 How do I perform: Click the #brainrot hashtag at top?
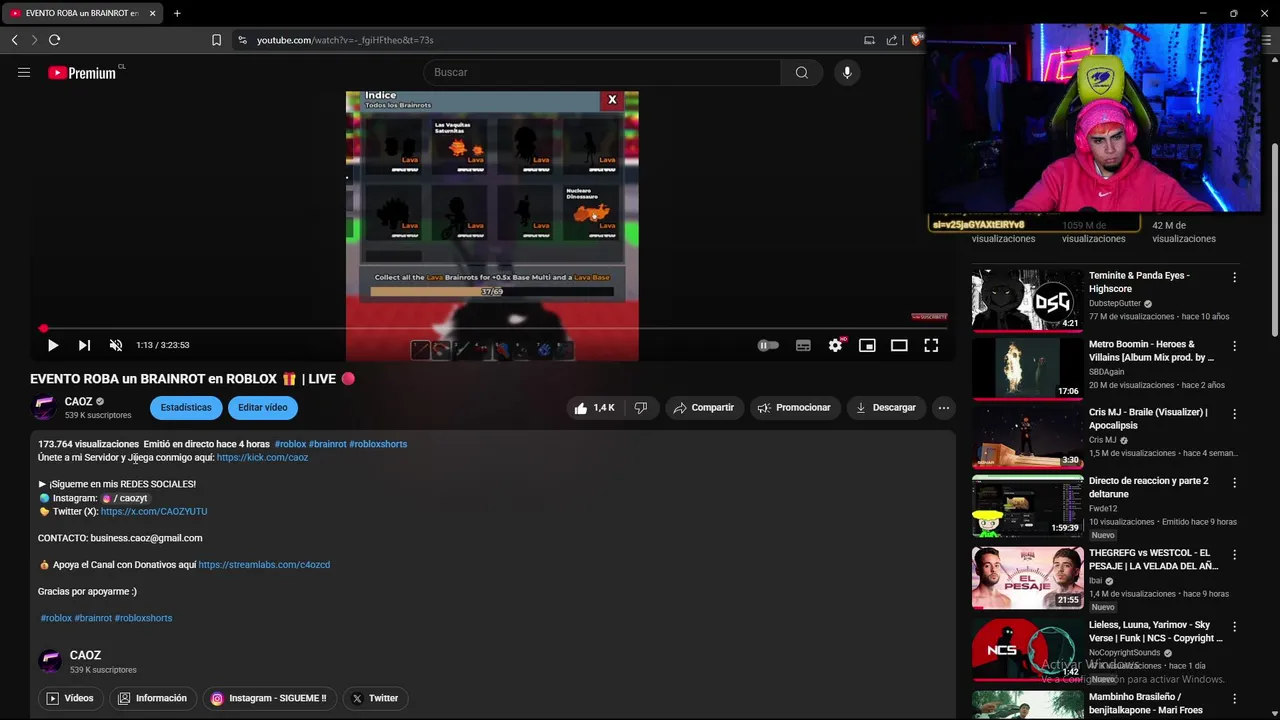(327, 444)
